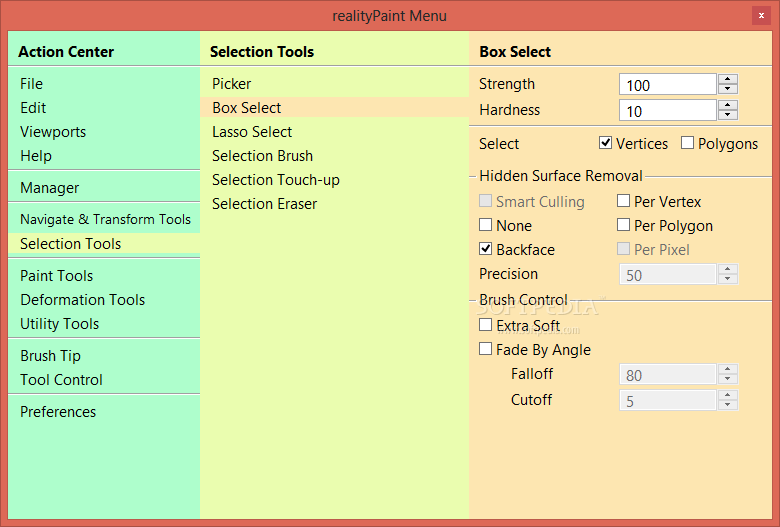The height and width of the screenshot is (527, 780).
Task: Choose the Box Select tool
Action: 334,107
